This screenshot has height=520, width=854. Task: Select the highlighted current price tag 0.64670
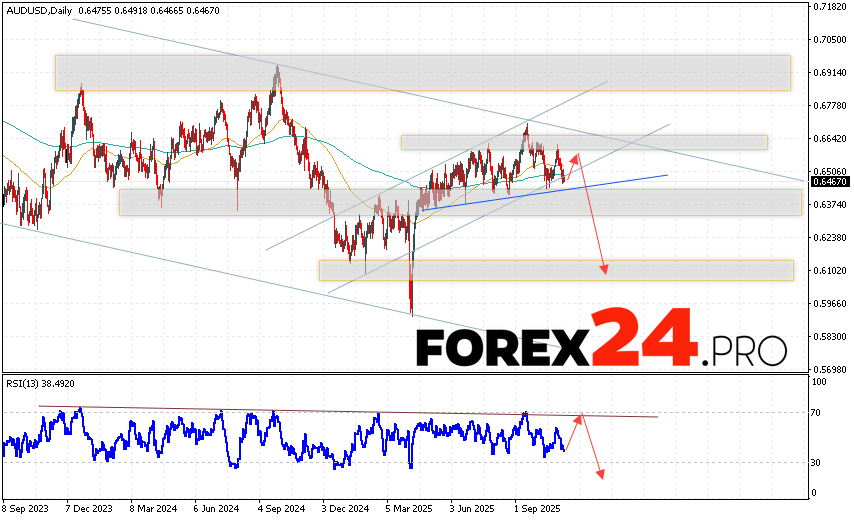tap(829, 182)
